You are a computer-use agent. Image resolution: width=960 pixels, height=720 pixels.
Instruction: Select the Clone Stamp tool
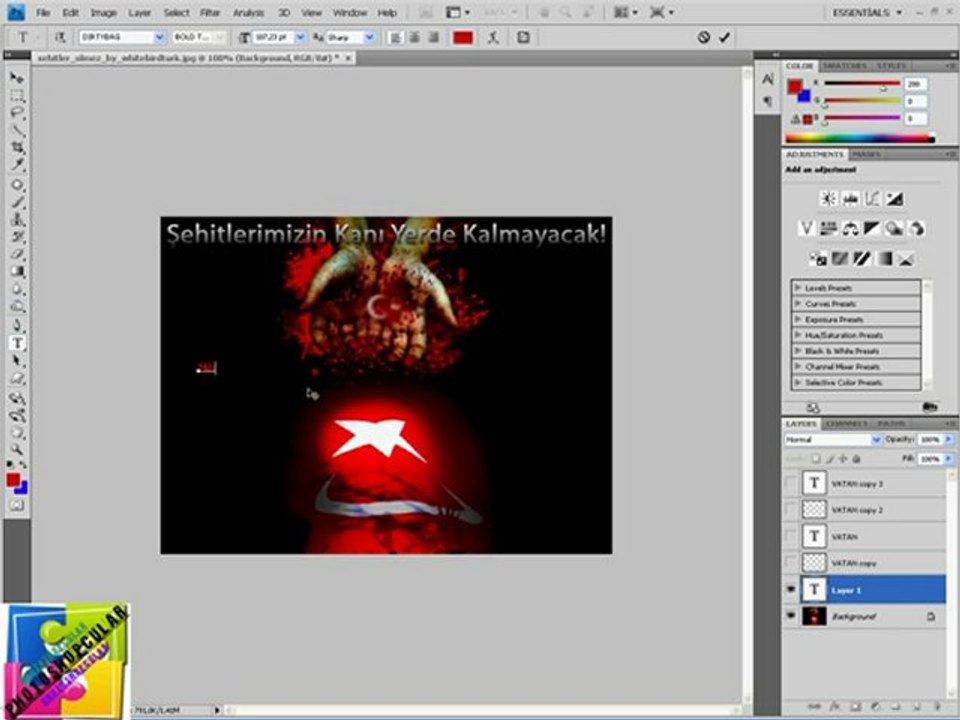pyautogui.click(x=17, y=219)
